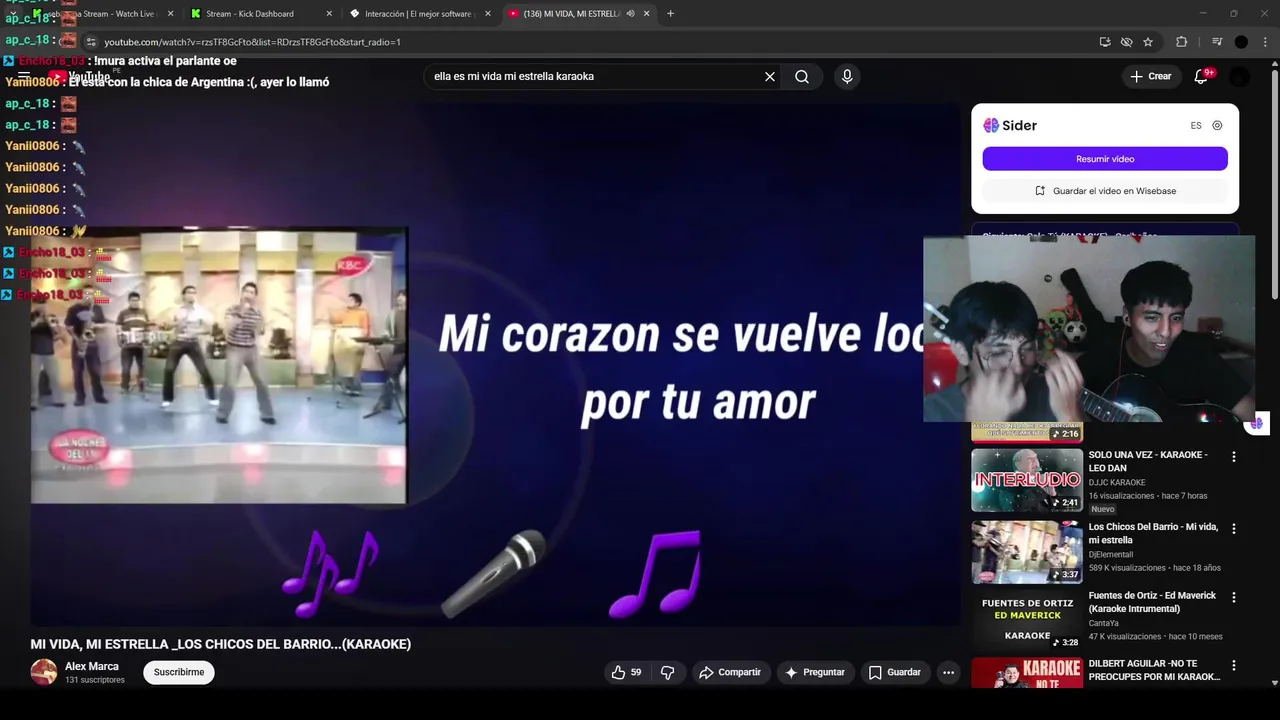Open Sider settings gear icon

pos(1217,125)
